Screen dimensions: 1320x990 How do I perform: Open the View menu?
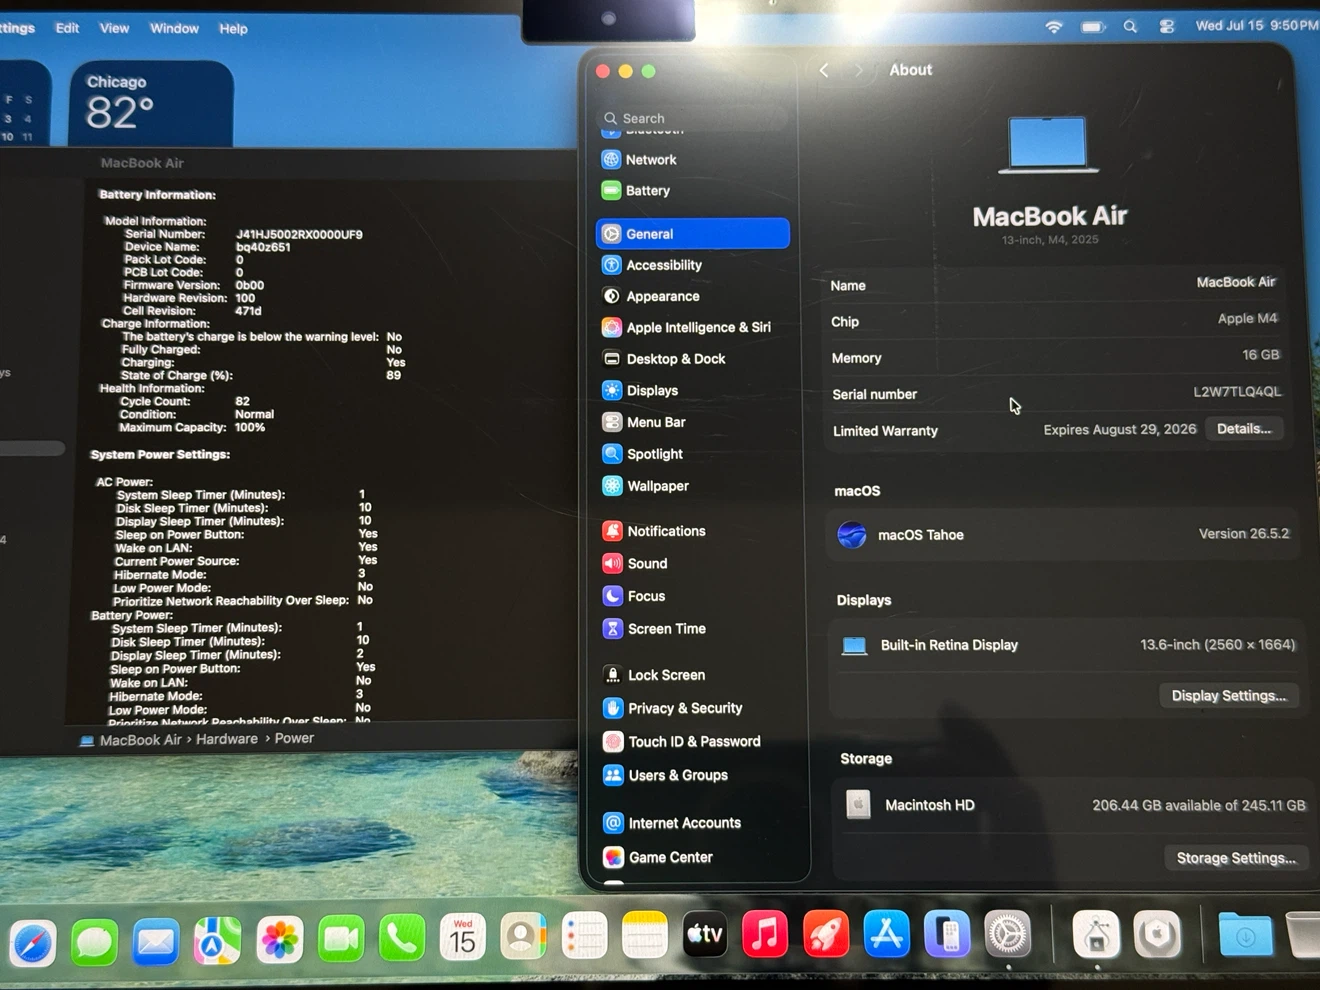tap(114, 28)
